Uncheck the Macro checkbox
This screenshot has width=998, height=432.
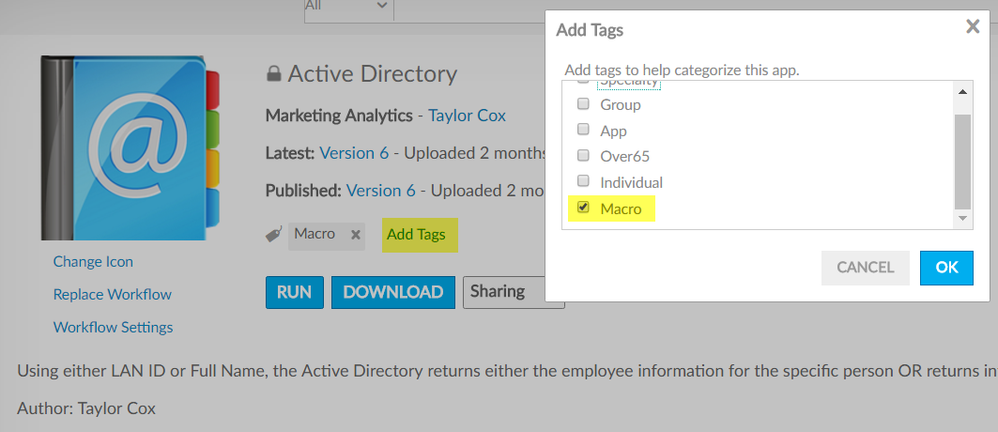coord(584,208)
